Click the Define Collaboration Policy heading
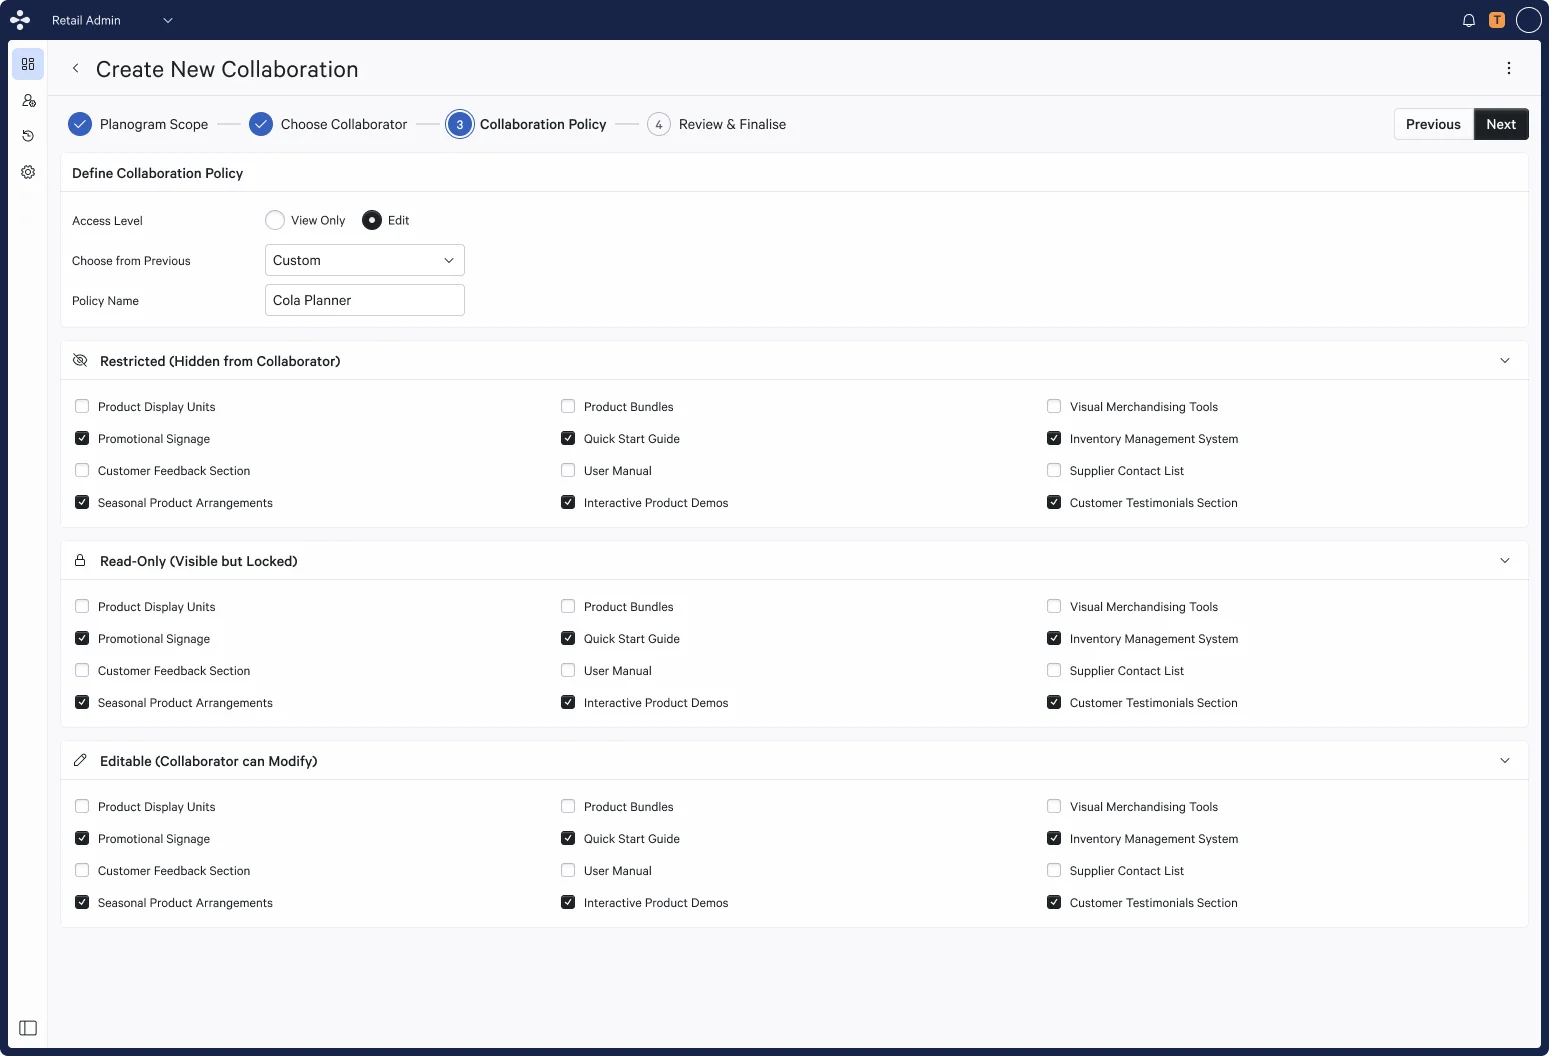1549x1056 pixels. tap(157, 173)
